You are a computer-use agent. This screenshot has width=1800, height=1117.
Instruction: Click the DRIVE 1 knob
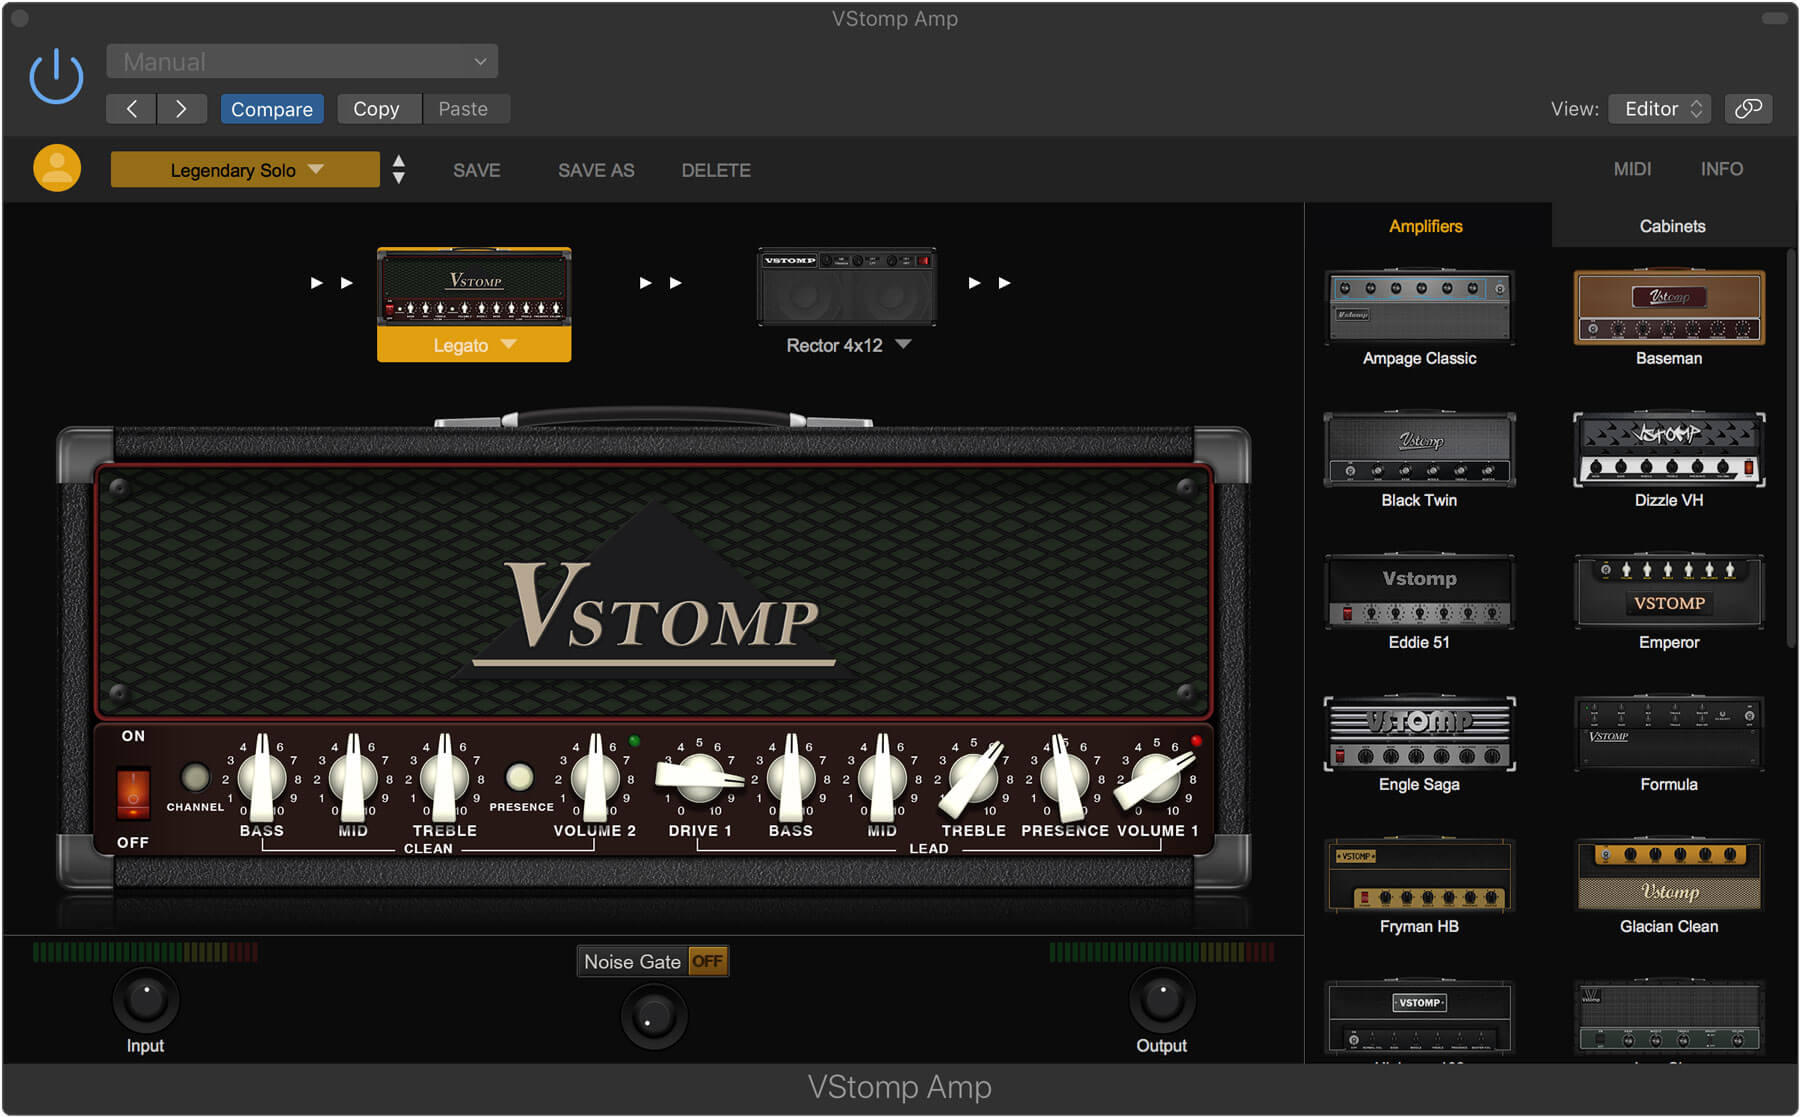tap(699, 778)
